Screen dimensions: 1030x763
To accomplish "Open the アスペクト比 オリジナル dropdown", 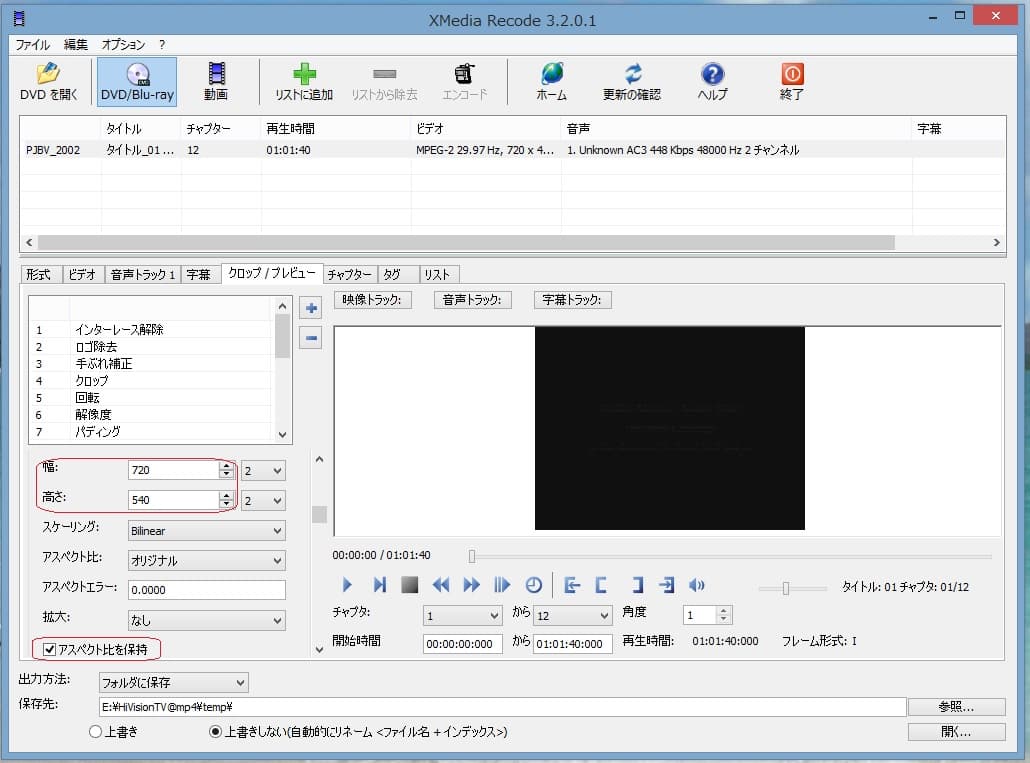I will tap(207, 561).
